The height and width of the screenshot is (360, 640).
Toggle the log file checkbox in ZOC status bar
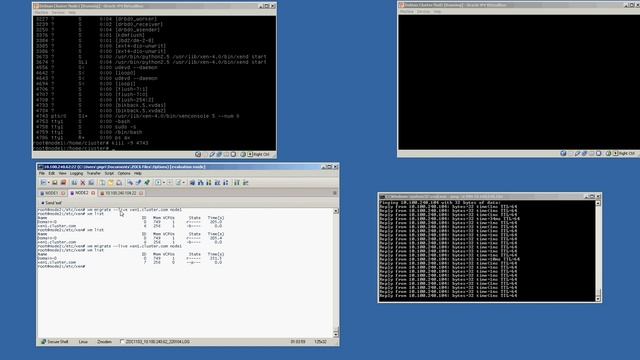tap(122, 342)
